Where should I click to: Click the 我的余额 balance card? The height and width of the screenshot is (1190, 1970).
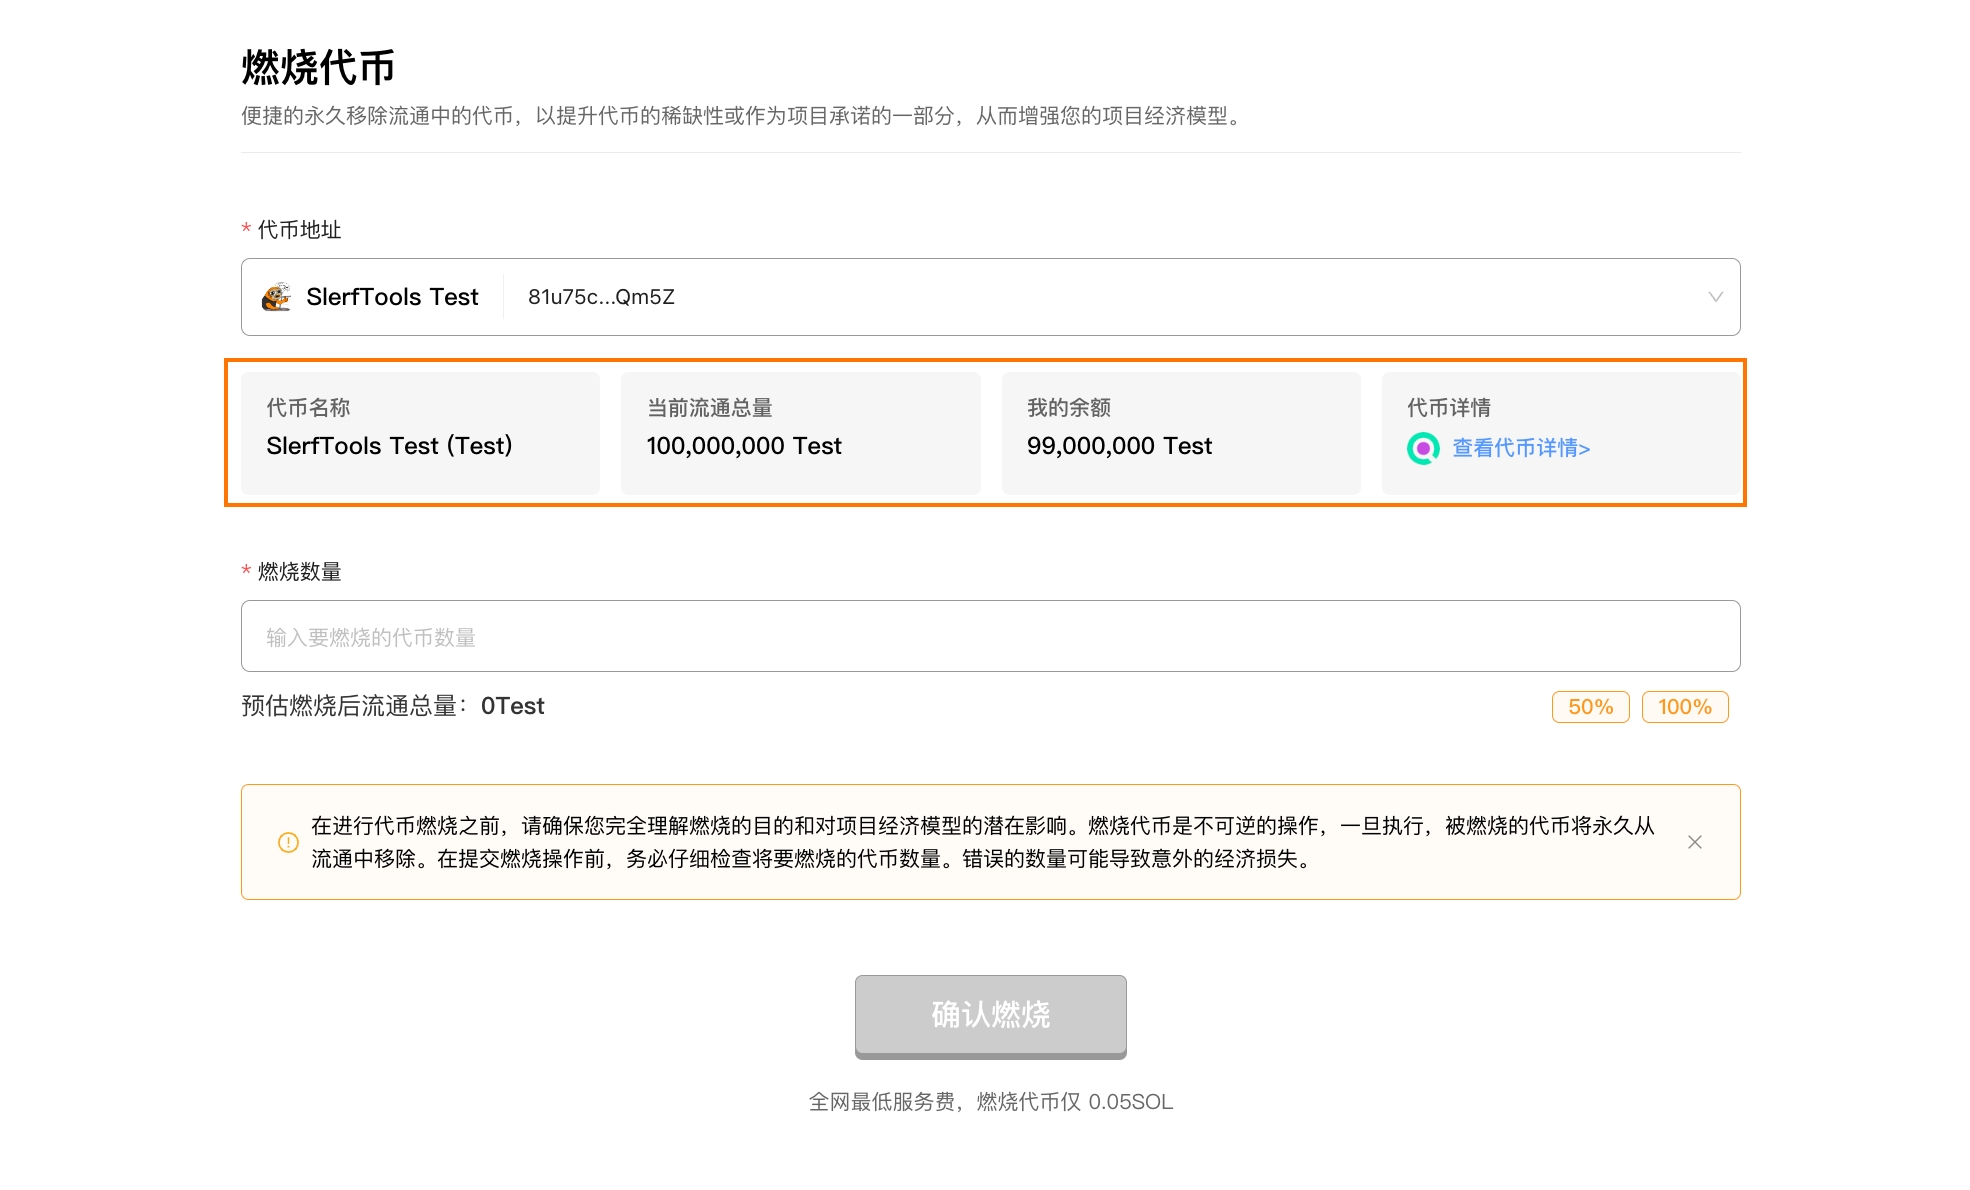click(x=1180, y=433)
